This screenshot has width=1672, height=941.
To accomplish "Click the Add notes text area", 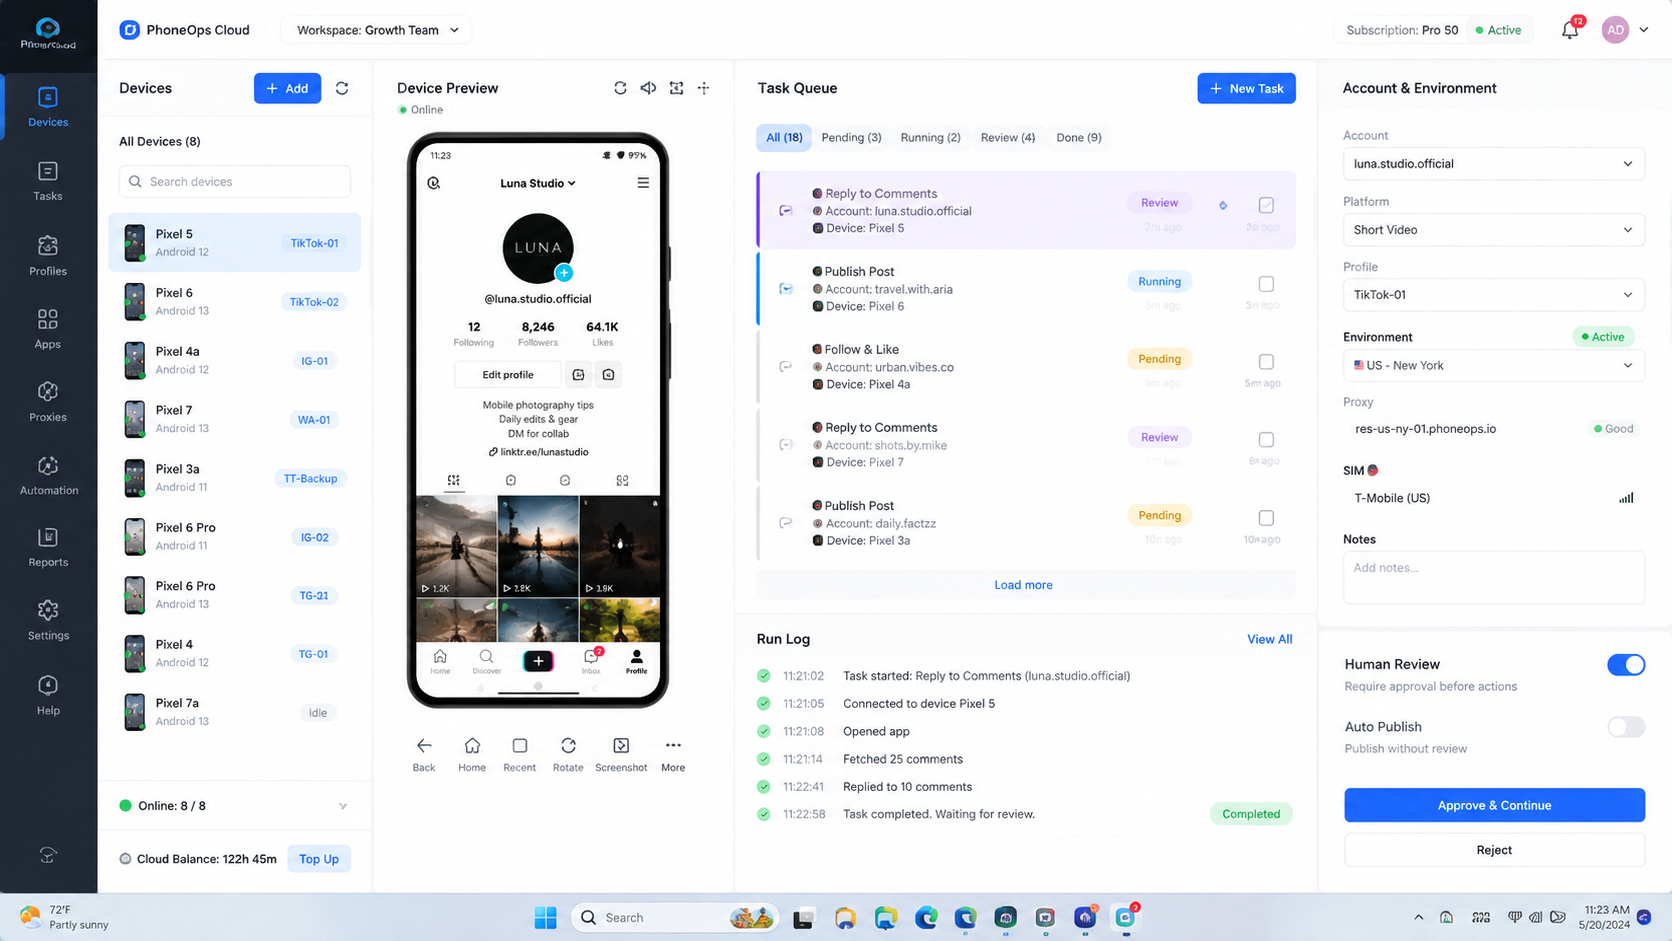I will (1494, 577).
